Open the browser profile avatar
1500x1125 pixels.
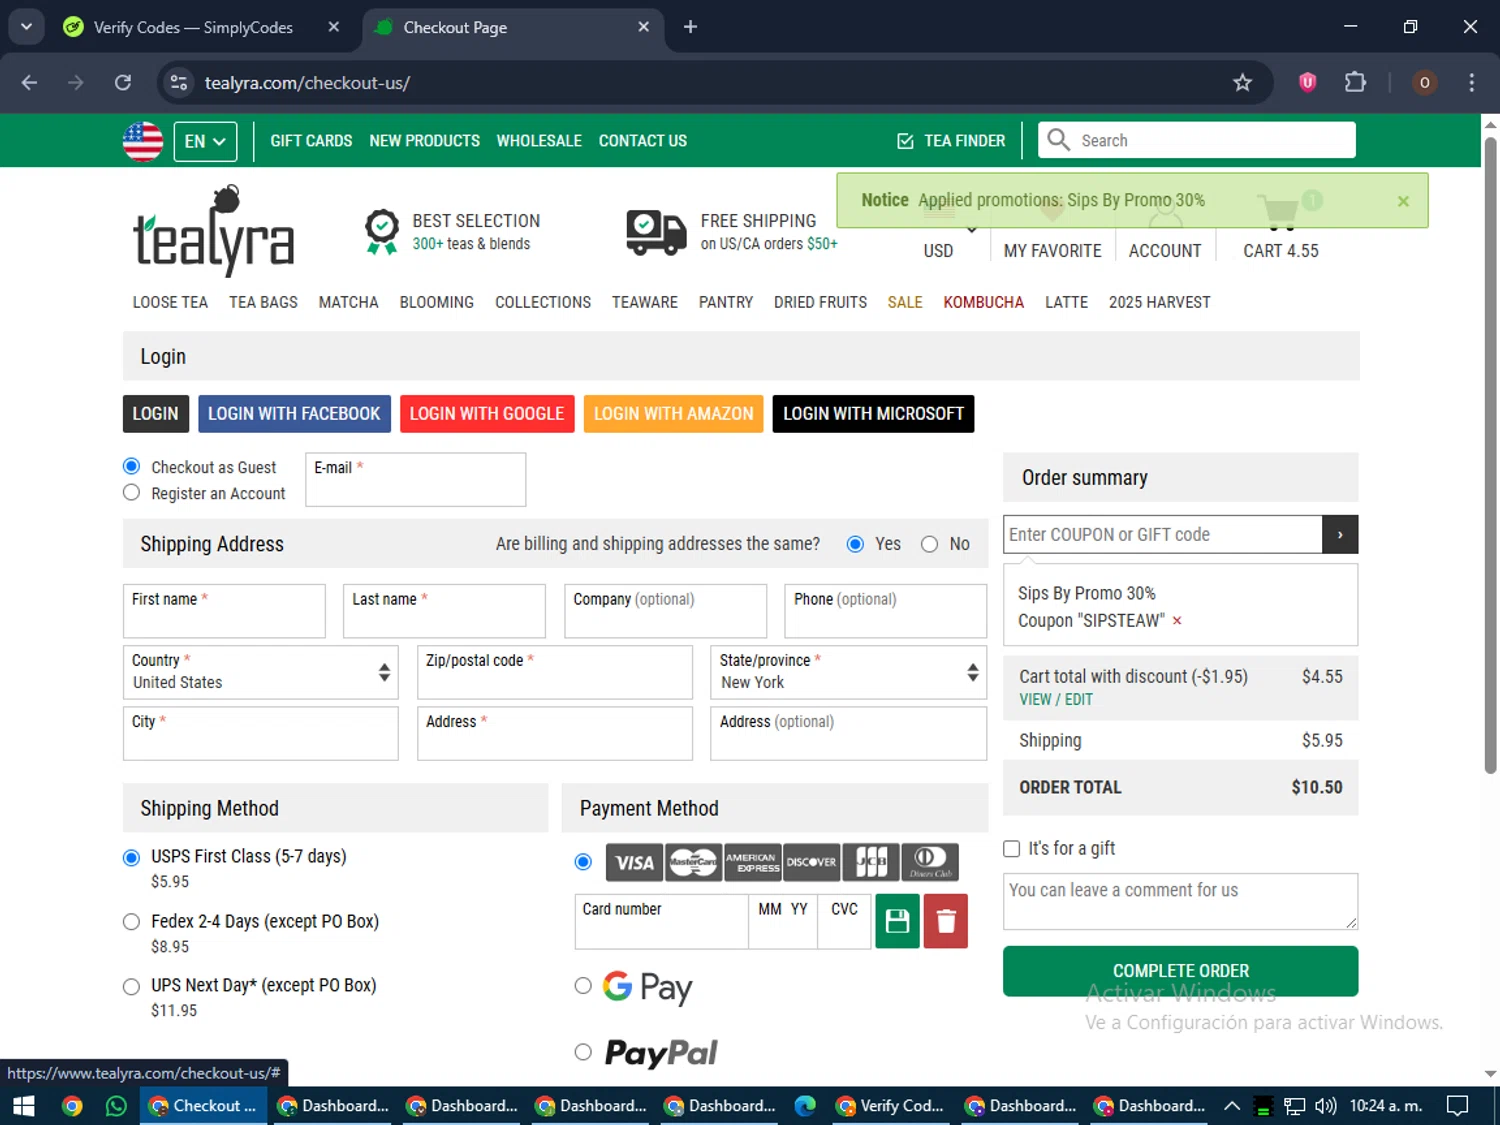1424,82
